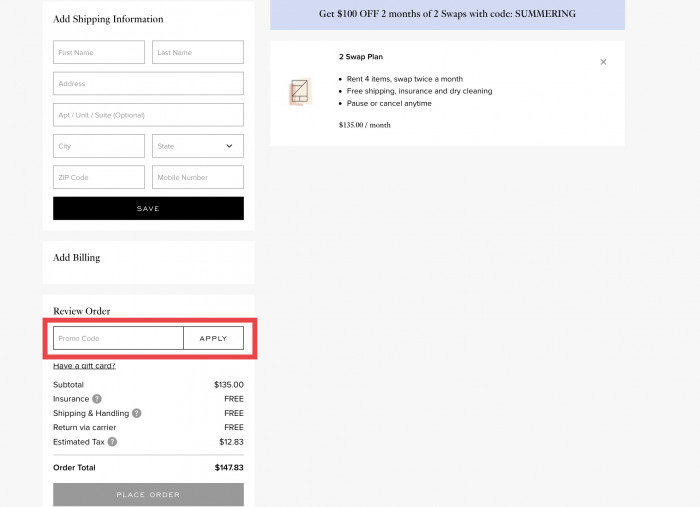Click the Promo Code input

pos(118,338)
